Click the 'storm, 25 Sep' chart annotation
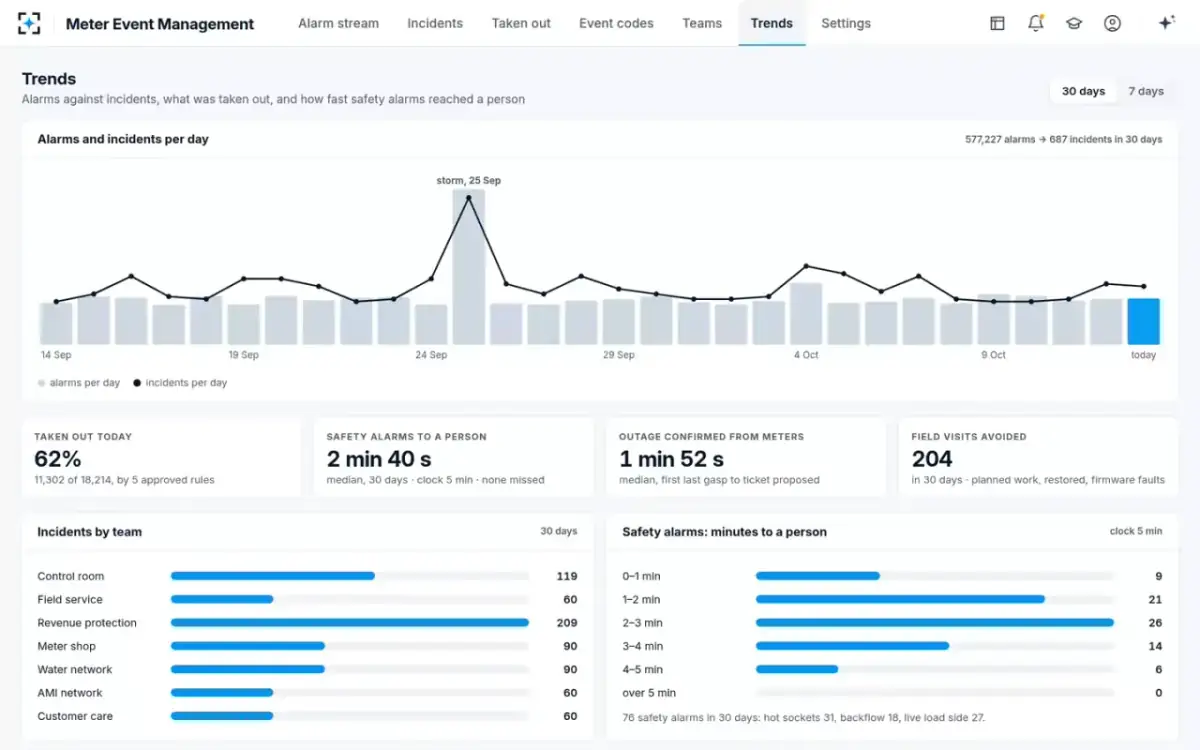The image size is (1200, 750). pos(468,181)
